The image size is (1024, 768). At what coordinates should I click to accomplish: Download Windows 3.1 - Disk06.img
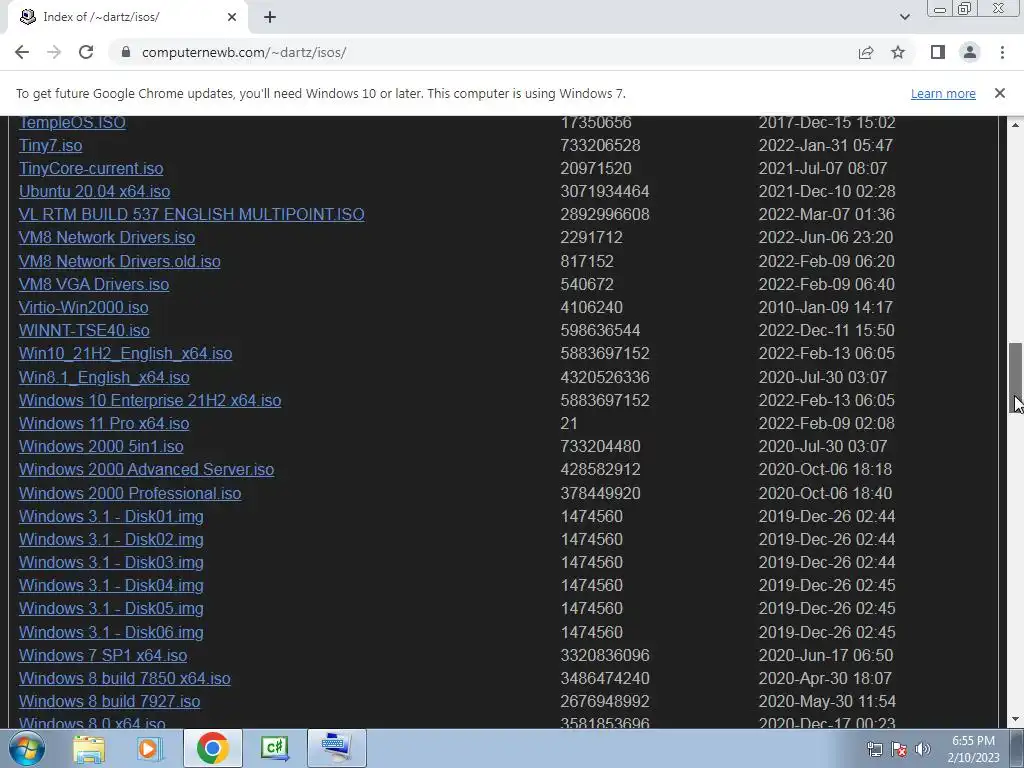pyautogui.click(x=111, y=632)
